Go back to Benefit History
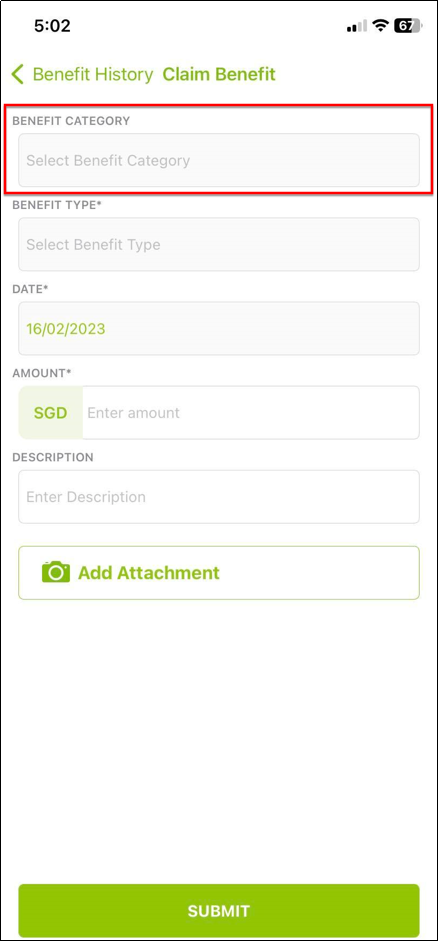This screenshot has width=439, height=942. 93,74
